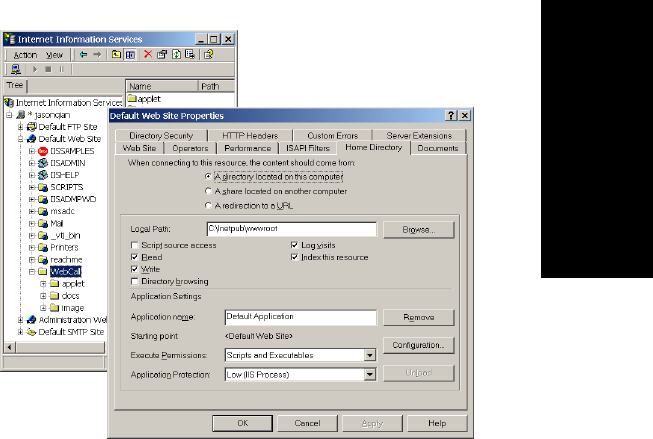
Task: Open the Properties toolbar icon
Action: point(162,55)
